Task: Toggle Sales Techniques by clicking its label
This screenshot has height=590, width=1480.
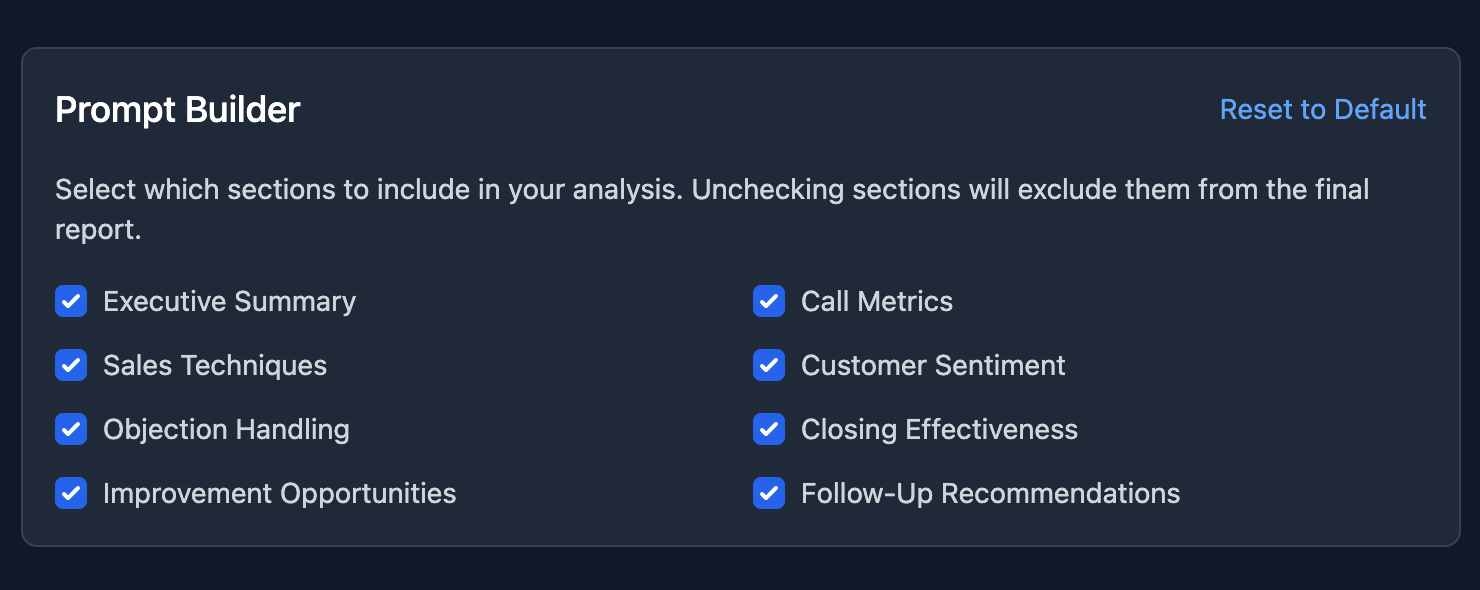Action: click(215, 365)
